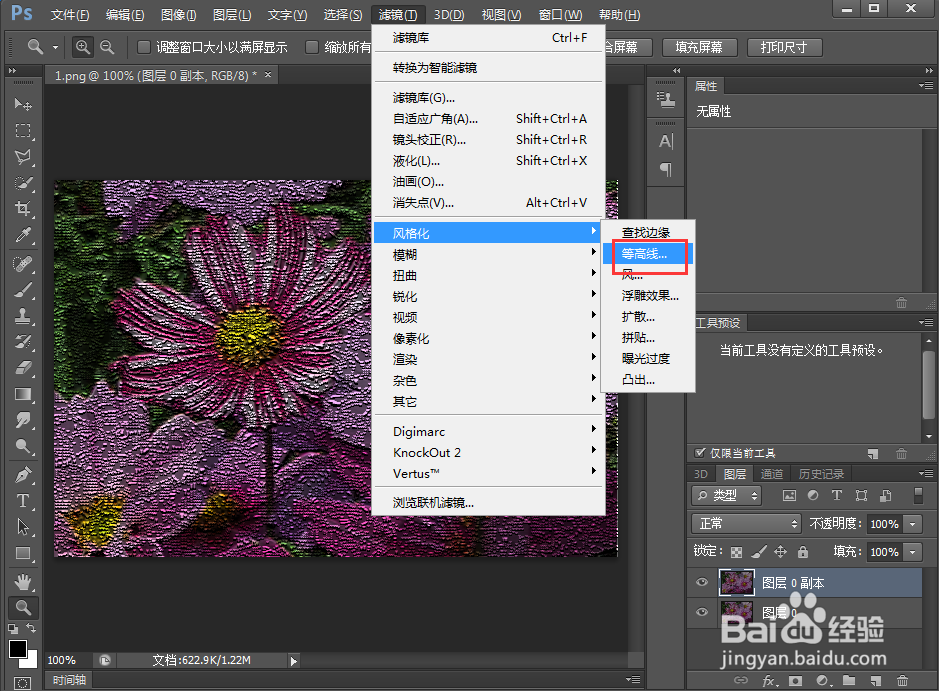The width and height of the screenshot is (939, 691).
Task: Choose 等高线 from the stylize submenu
Action: coord(648,253)
